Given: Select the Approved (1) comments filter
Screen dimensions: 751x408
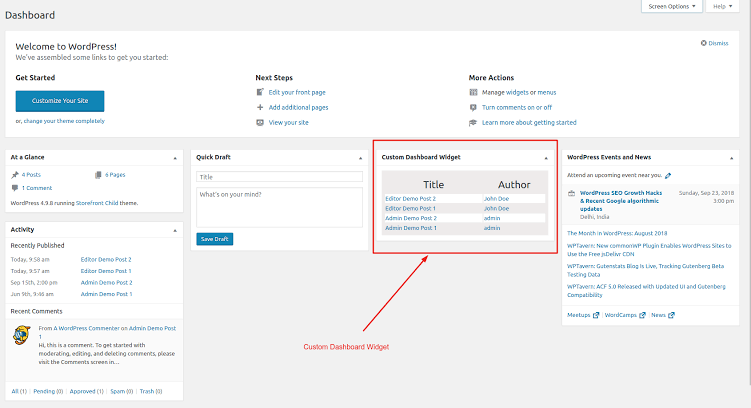Looking at the screenshot, I should 87,391.
